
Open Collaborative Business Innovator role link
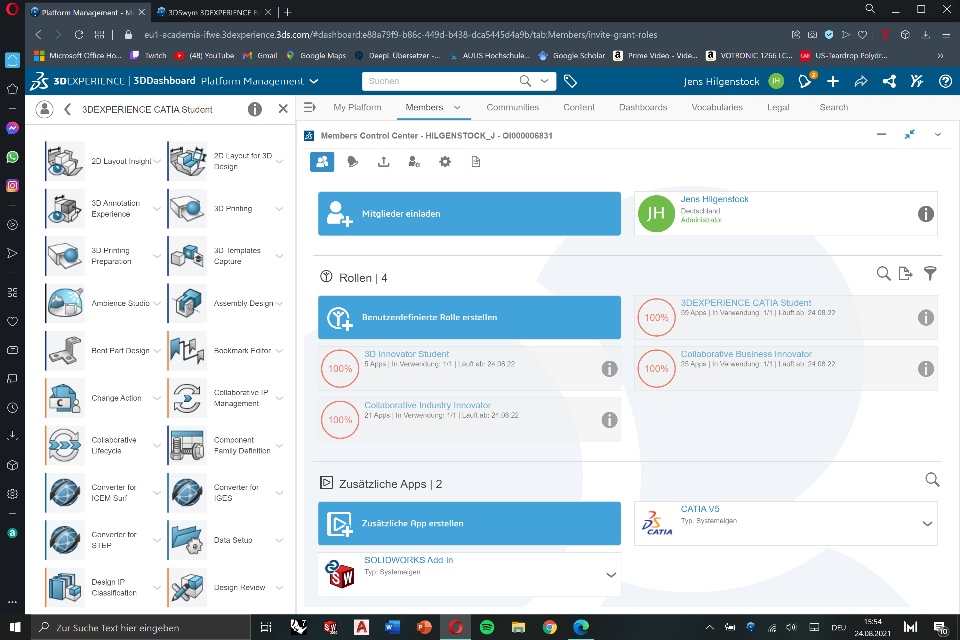746,354
